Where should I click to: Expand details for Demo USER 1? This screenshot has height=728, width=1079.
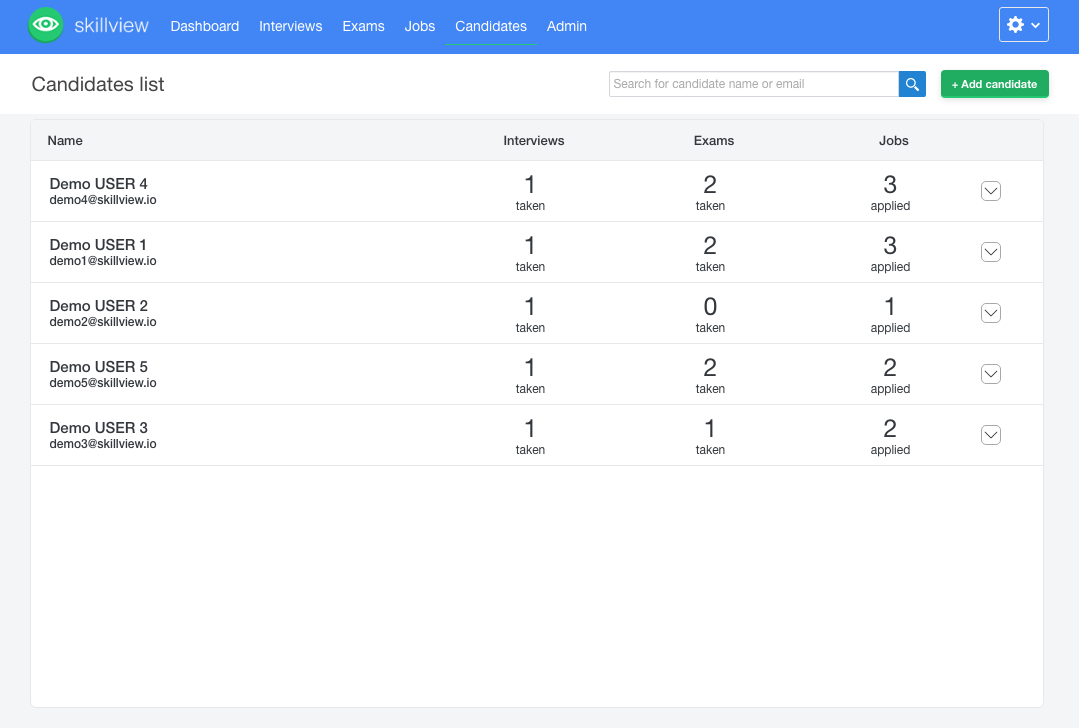click(990, 252)
